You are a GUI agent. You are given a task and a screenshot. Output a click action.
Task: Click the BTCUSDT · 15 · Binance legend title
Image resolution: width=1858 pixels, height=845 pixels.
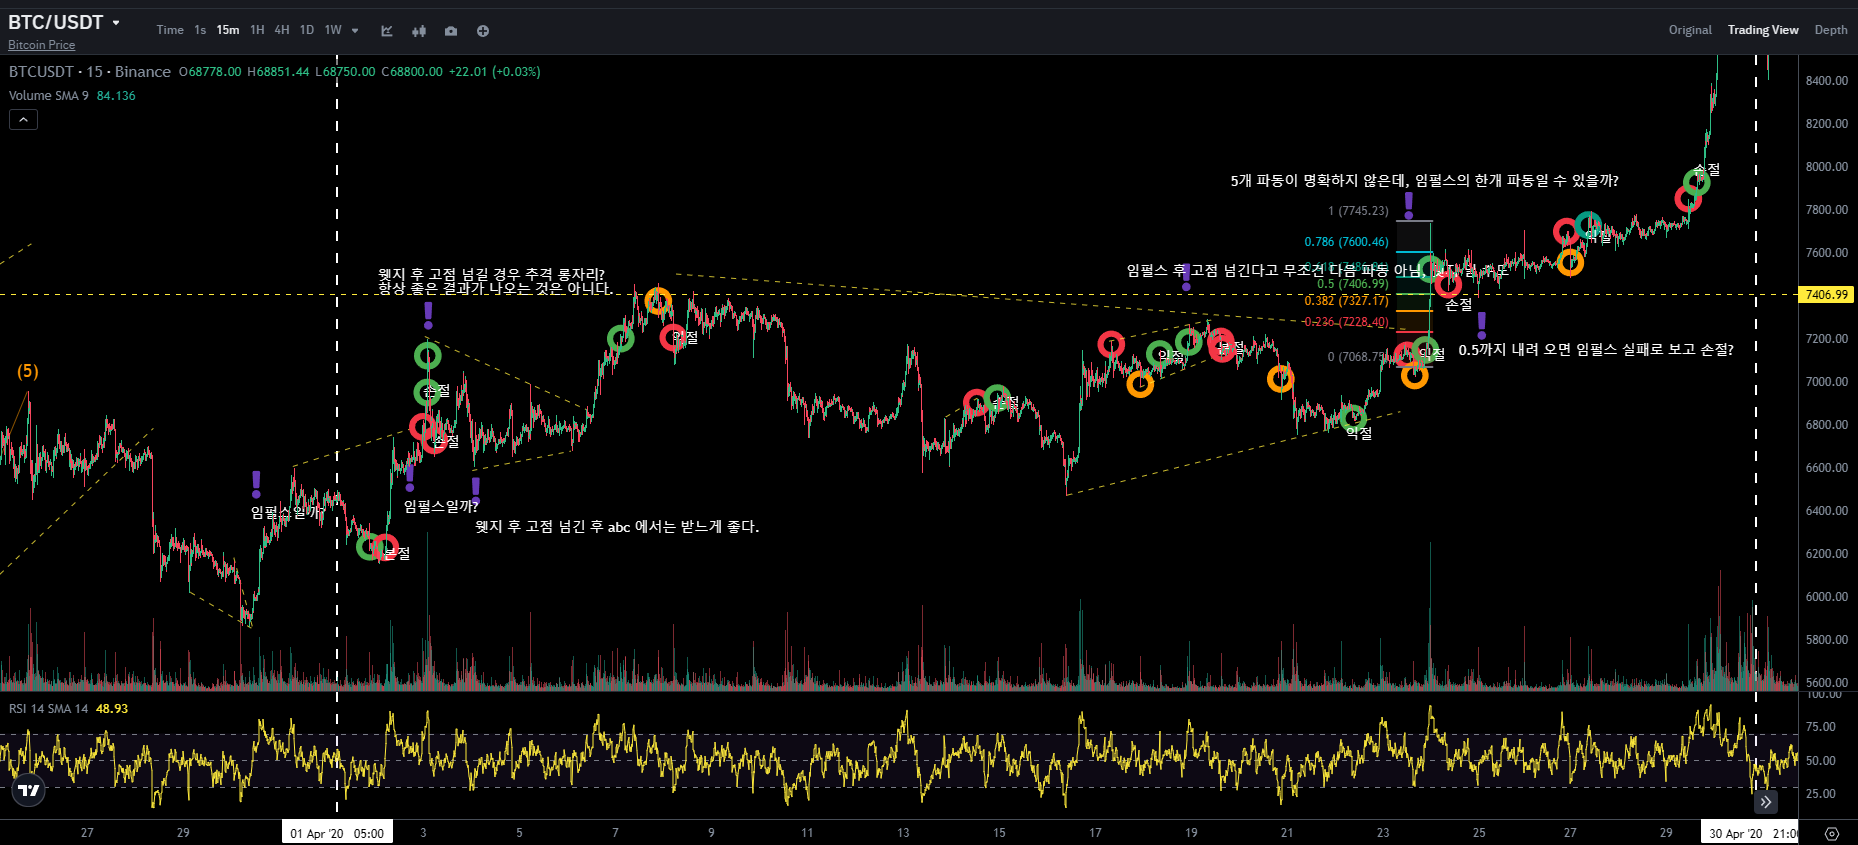pyautogui.click(x=90, y=72)
